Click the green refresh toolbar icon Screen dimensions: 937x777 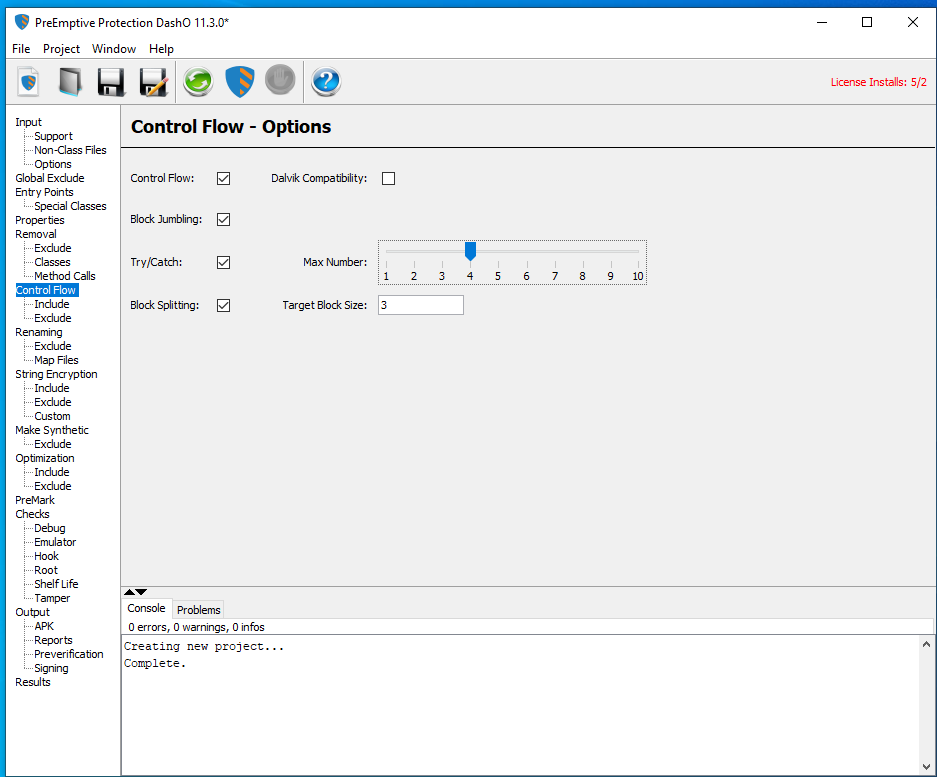(197, 81)
